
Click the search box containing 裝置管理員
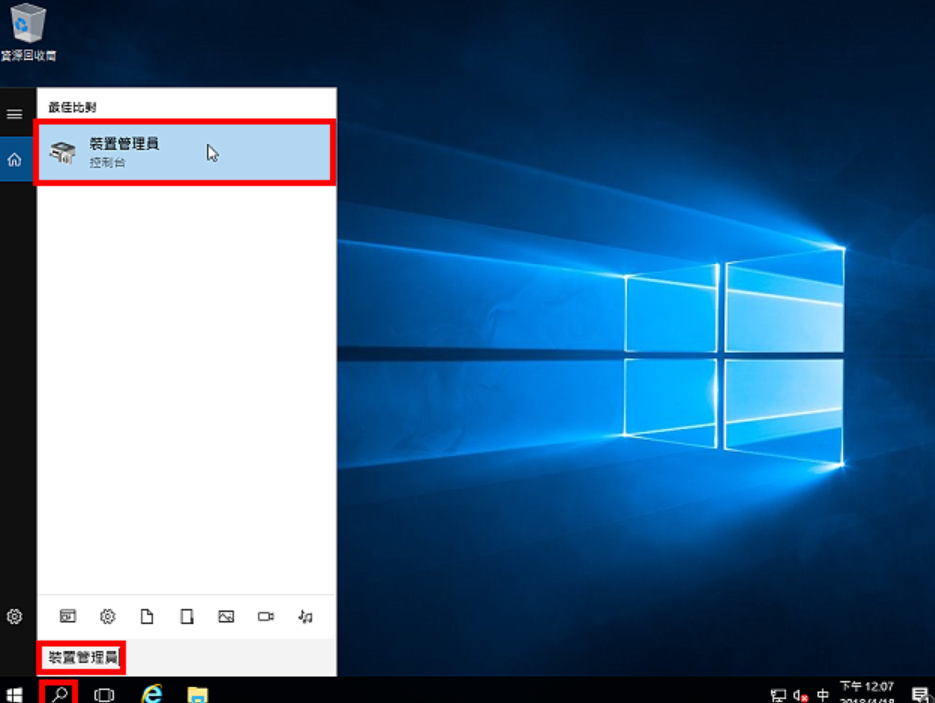(x=187, y=658)
